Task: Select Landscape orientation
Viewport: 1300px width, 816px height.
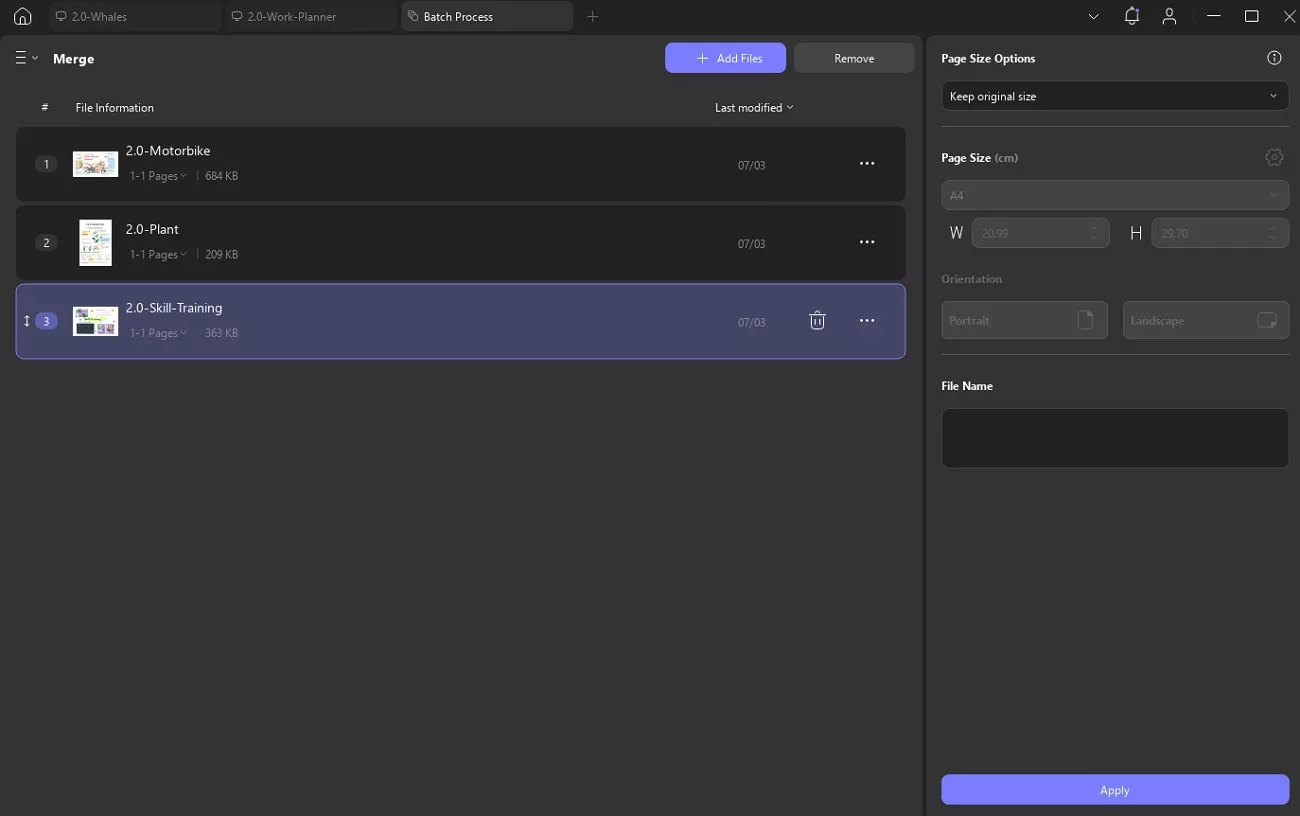Action: pyautogui.click(x=1205, y=320)
